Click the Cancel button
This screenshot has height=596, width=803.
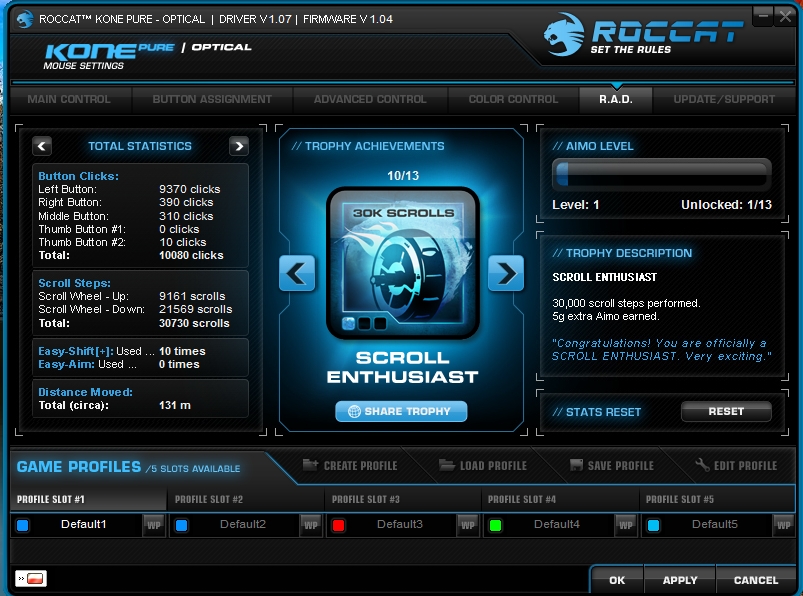click(x=756, y=580)
